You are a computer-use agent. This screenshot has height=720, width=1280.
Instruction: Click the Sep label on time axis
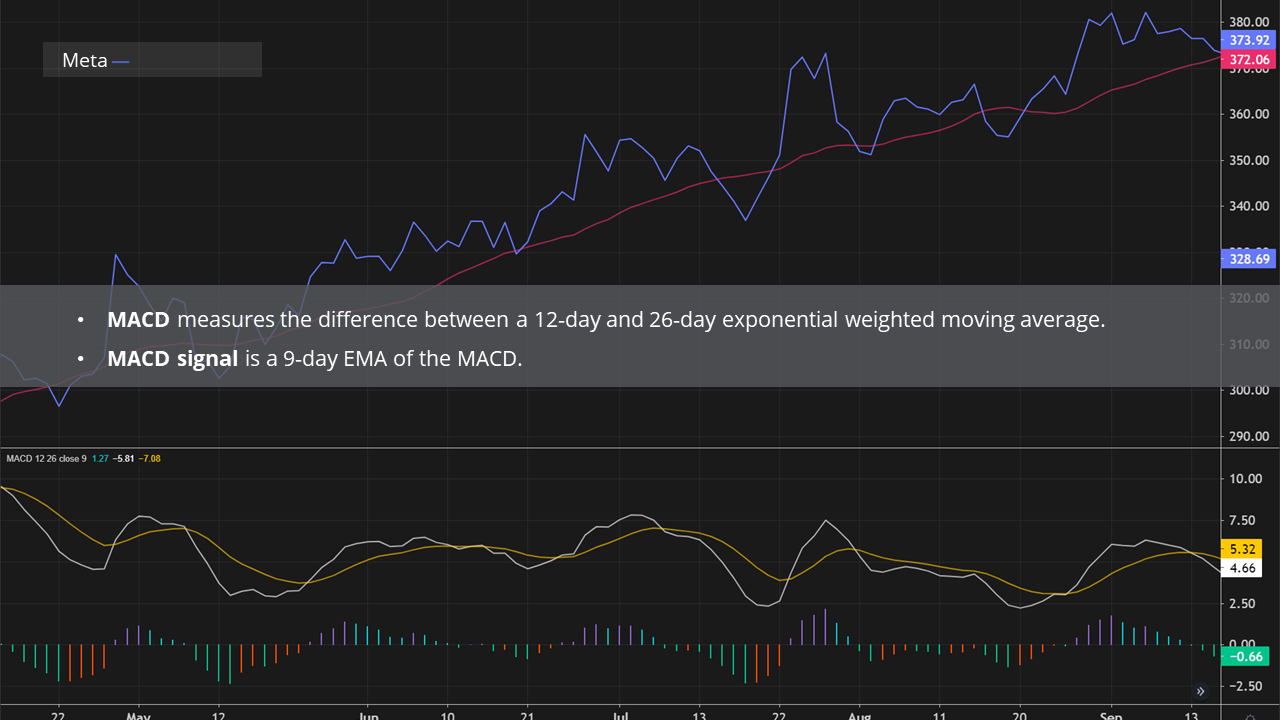[1110, 716]
